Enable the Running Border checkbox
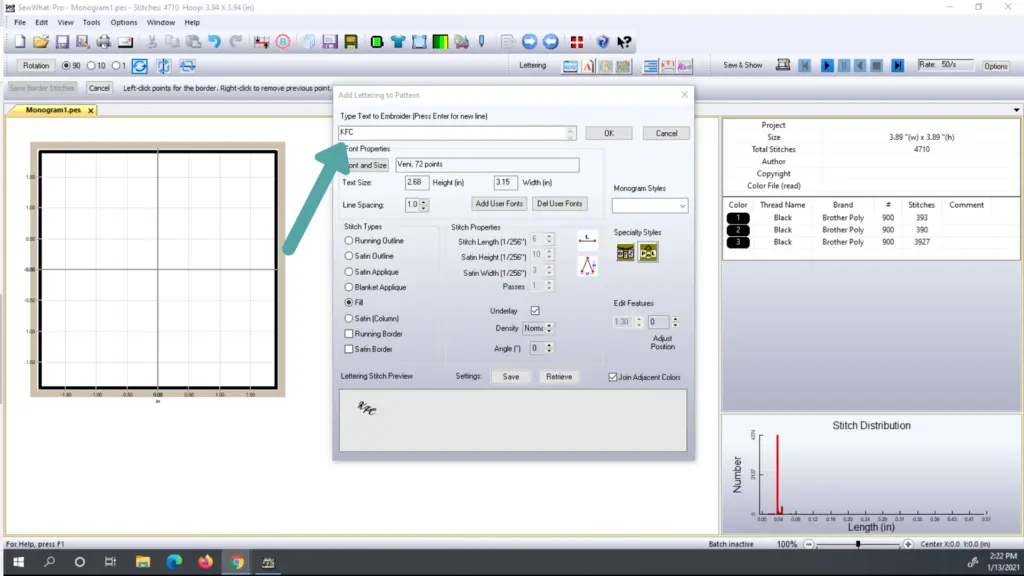This screenshot has width=1024, height=576. click(x=348, y=334)
